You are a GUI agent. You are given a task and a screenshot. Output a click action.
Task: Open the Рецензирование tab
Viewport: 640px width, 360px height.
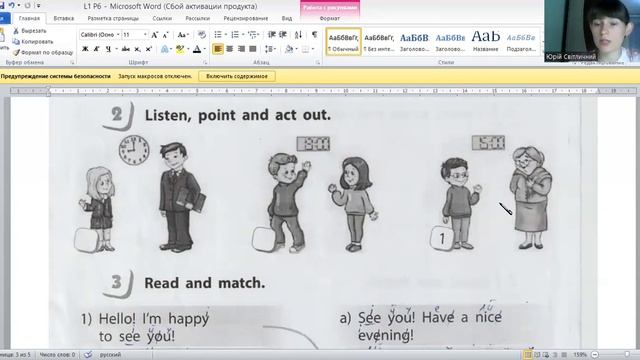coord(246,18)
